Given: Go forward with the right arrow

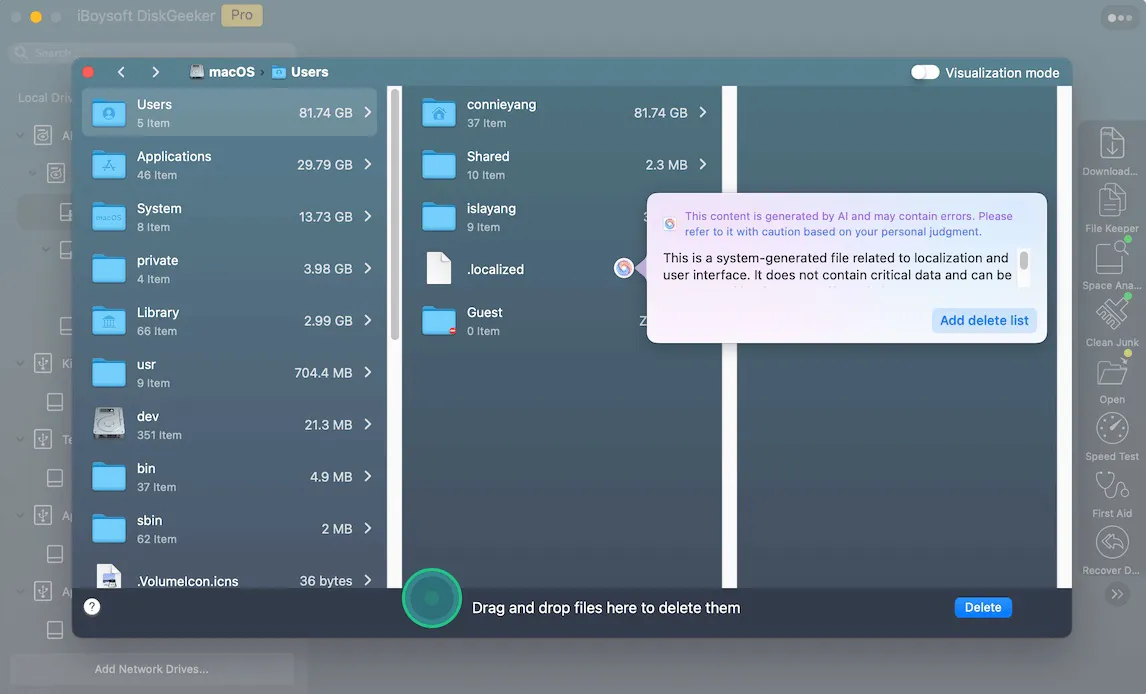Looking at the screenshot, I should click(x=155, y=72).
